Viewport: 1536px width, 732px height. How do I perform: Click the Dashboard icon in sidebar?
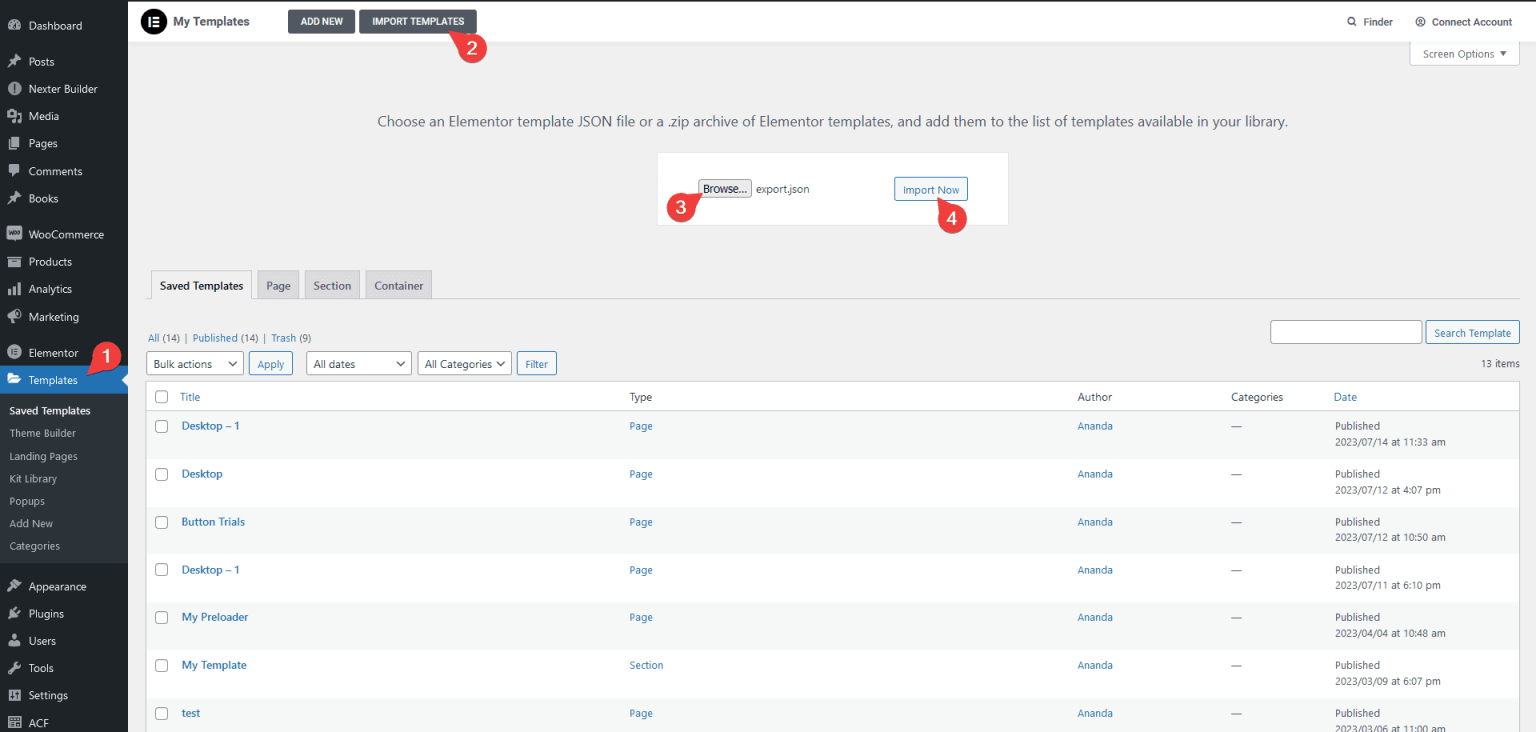[x=17, y=25]
